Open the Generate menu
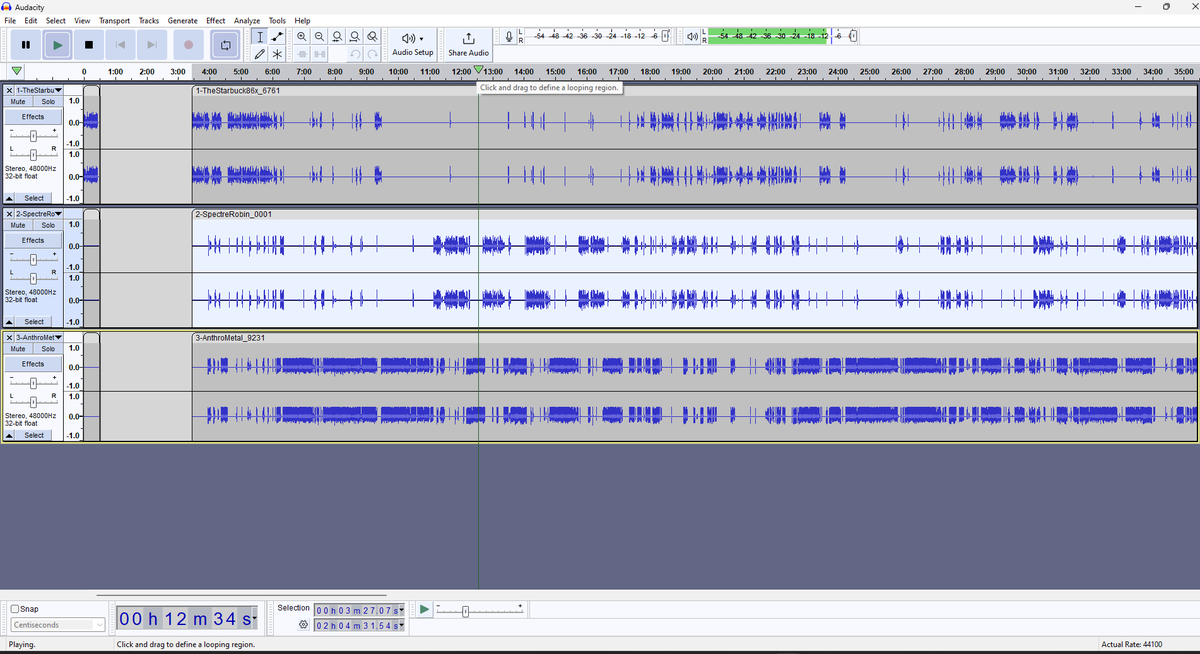1200x654 pixels. [182, 20]
